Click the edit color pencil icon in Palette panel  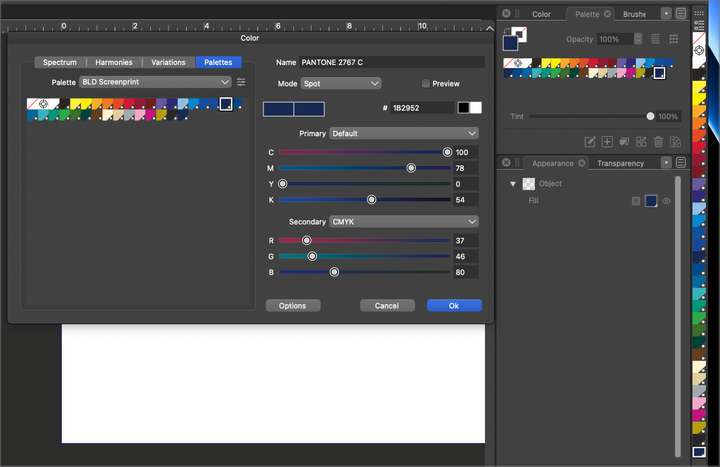590,142
